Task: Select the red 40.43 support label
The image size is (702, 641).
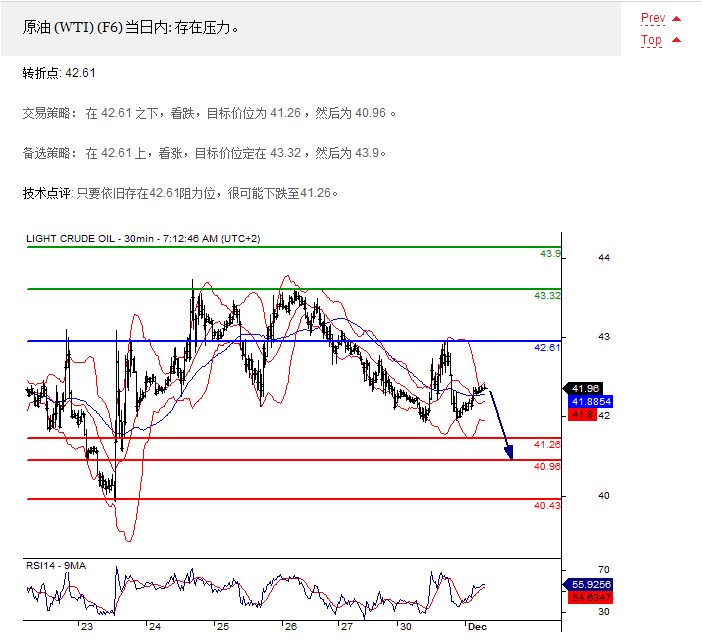Action: (x=547, y=505)
